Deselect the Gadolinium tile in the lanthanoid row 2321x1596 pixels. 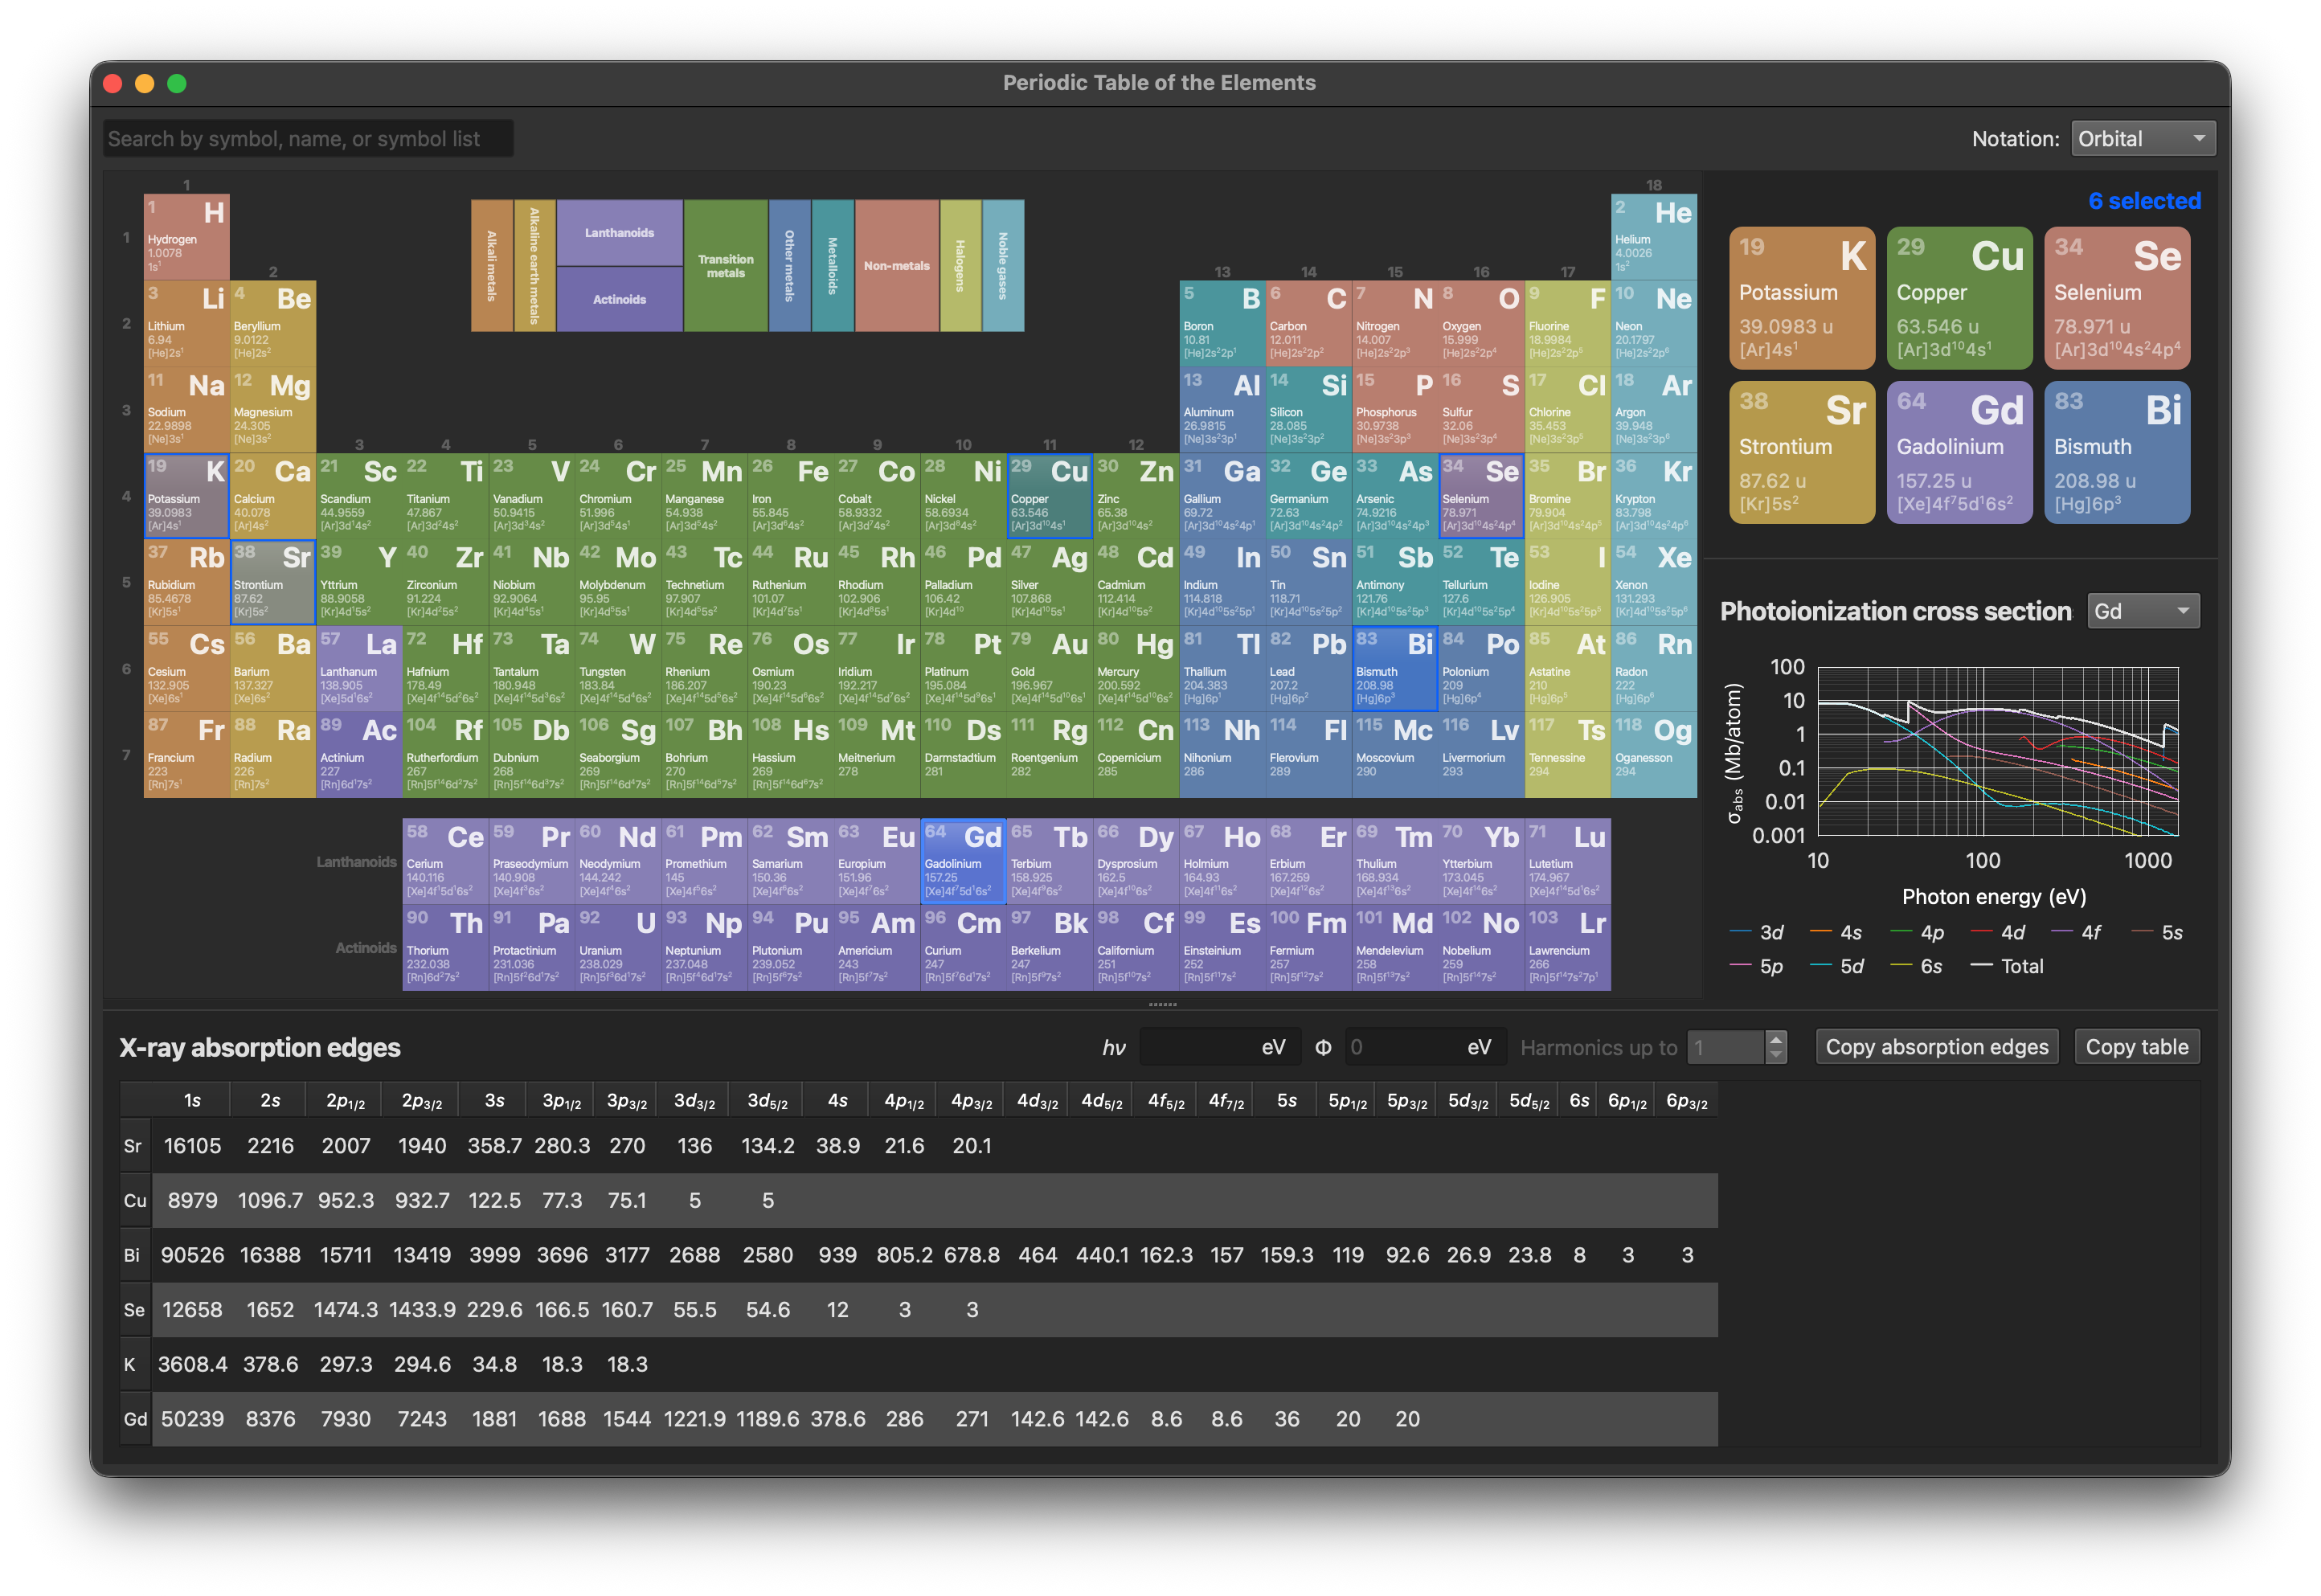tap(963, 861)
